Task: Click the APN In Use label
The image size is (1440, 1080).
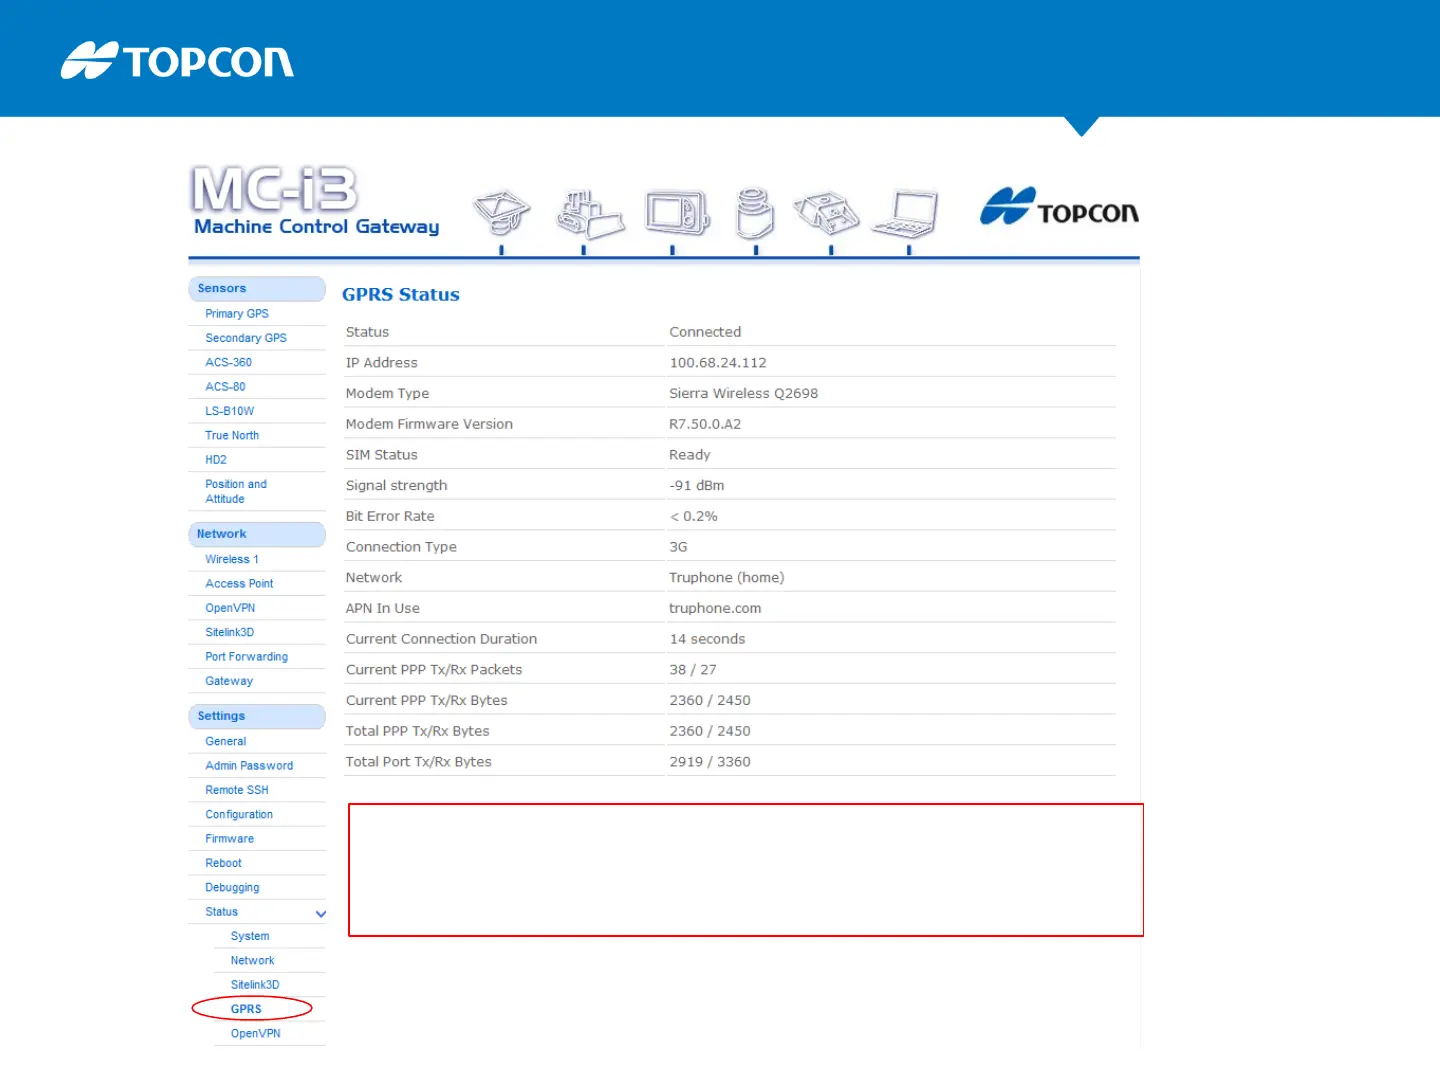Action: 383,608
